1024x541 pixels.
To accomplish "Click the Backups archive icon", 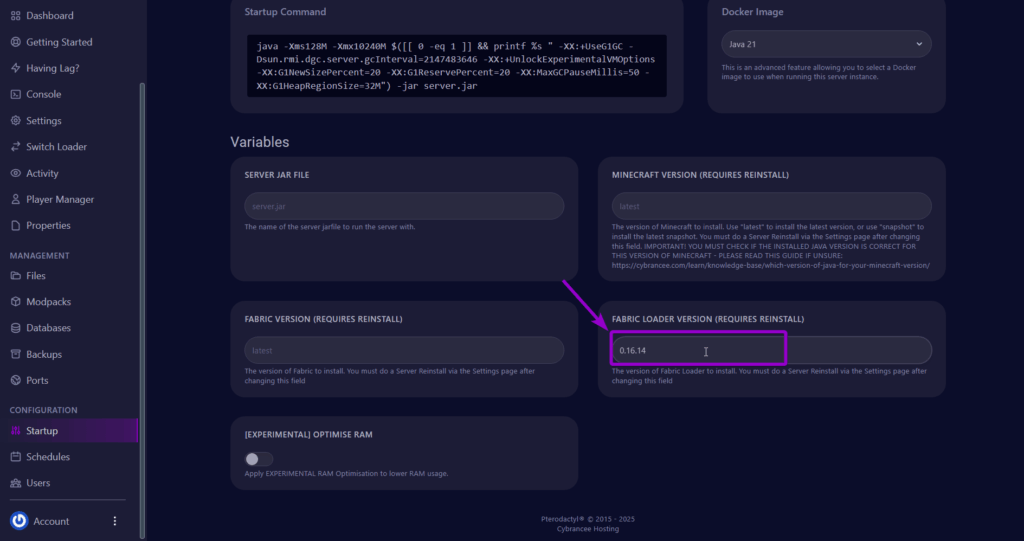I will [x=16, y=354].
